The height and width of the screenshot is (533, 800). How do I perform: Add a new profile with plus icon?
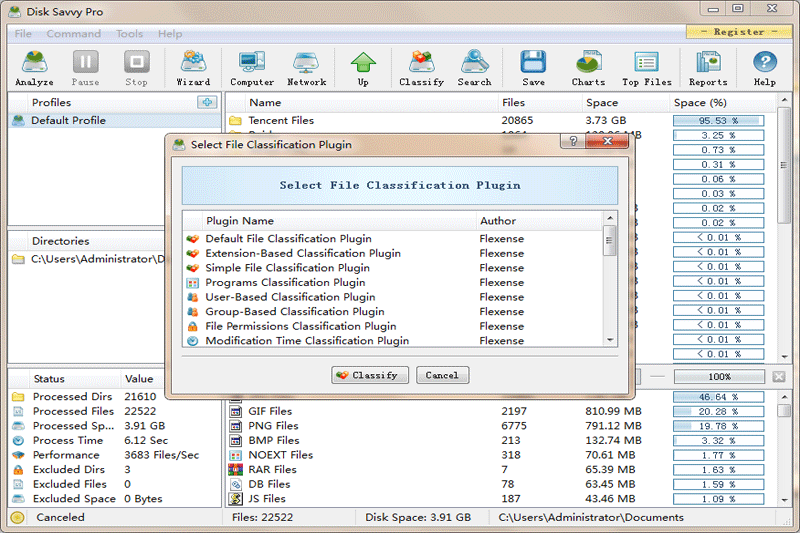click(206, 102)
